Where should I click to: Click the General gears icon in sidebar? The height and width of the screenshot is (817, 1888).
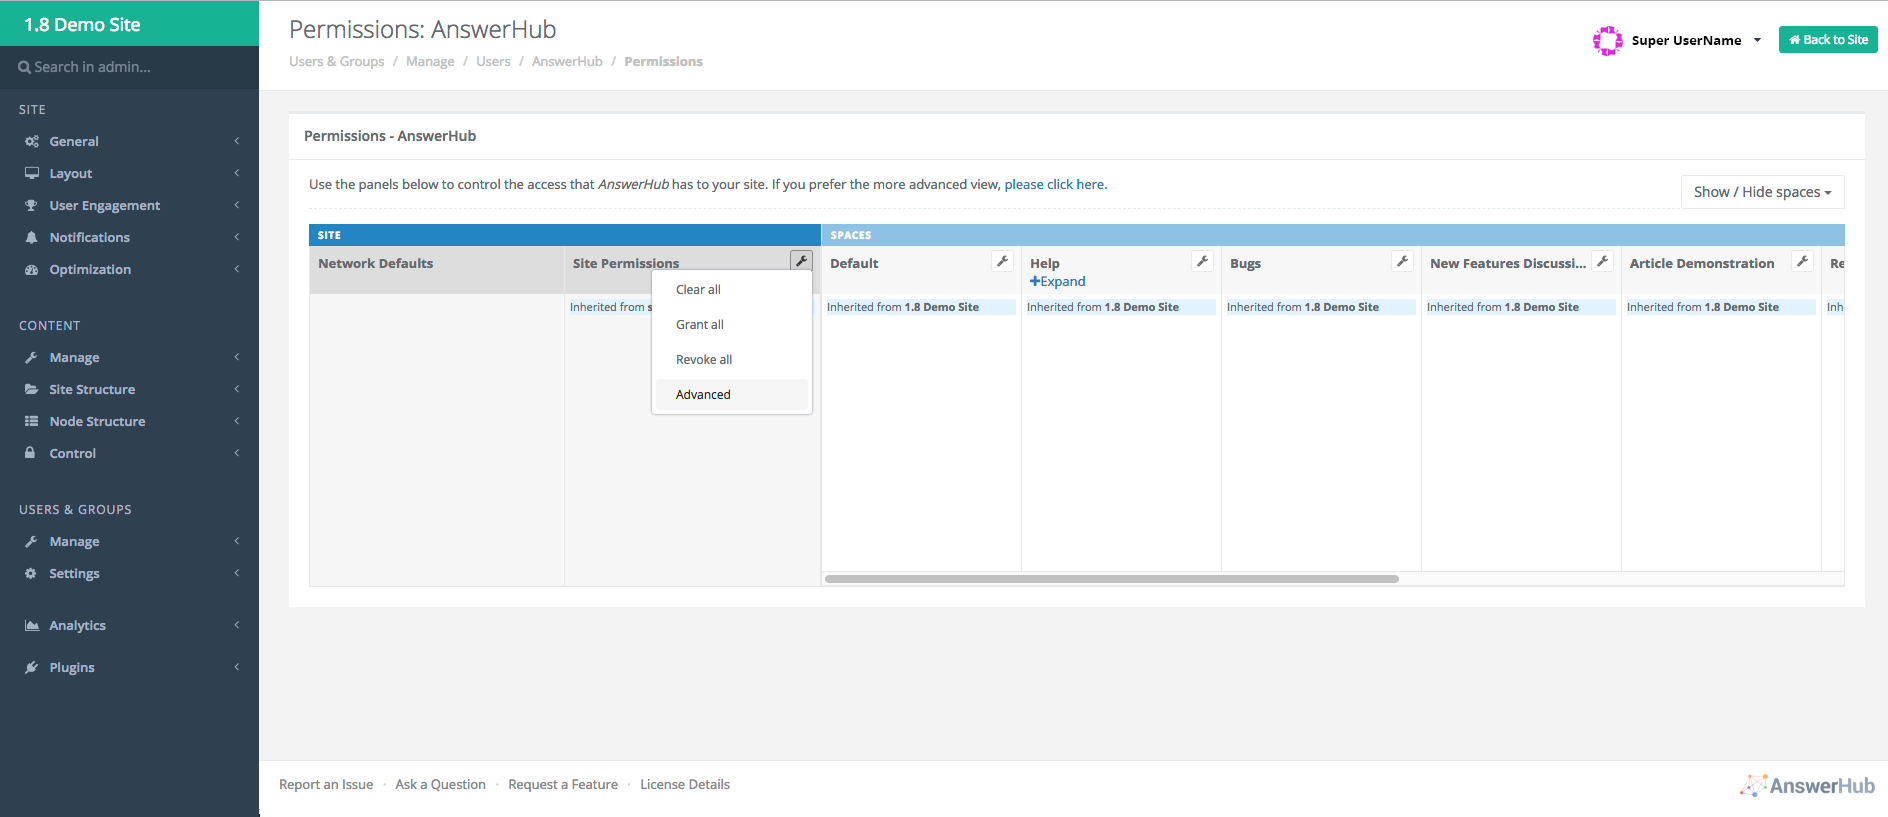point(32,141)
